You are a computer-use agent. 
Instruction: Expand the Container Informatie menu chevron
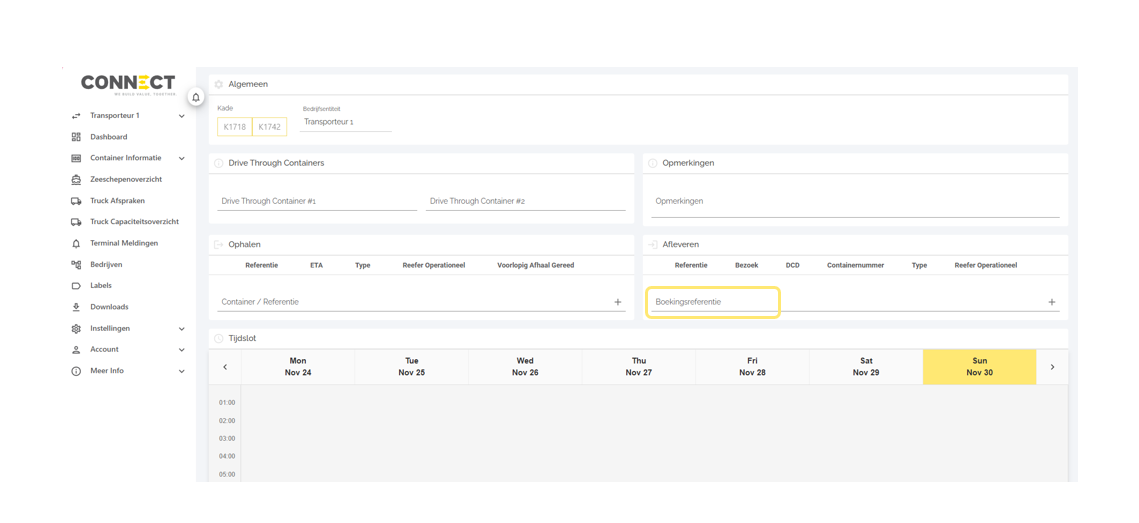181,158
